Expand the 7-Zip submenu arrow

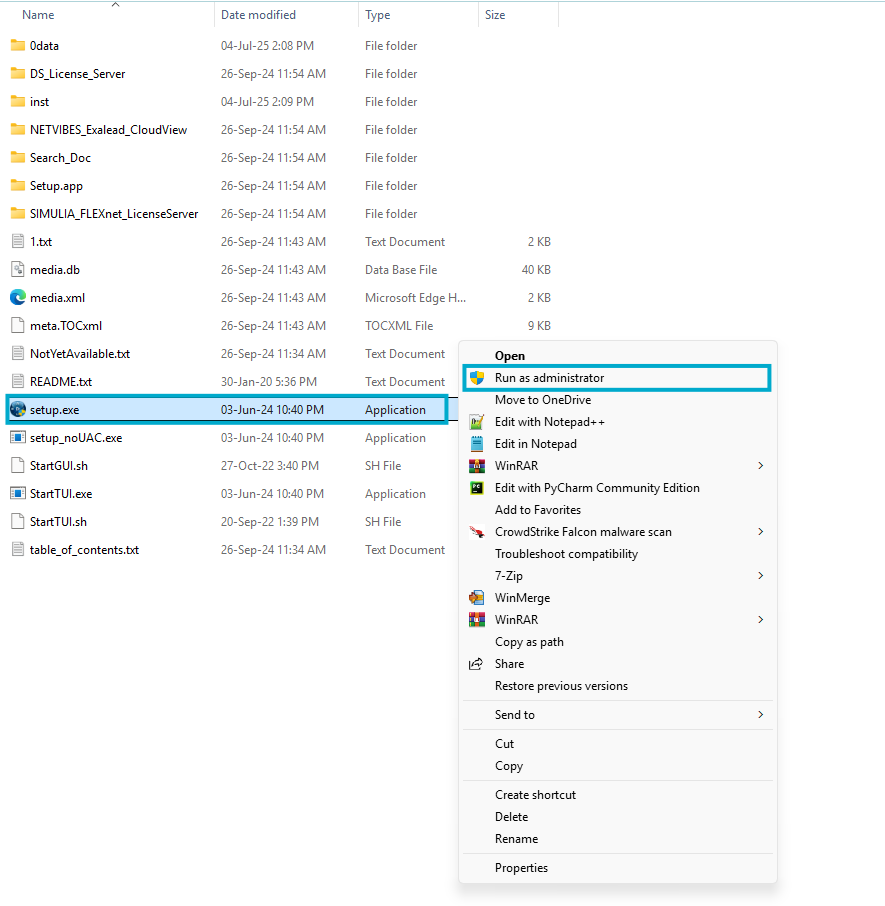point(759,575)
